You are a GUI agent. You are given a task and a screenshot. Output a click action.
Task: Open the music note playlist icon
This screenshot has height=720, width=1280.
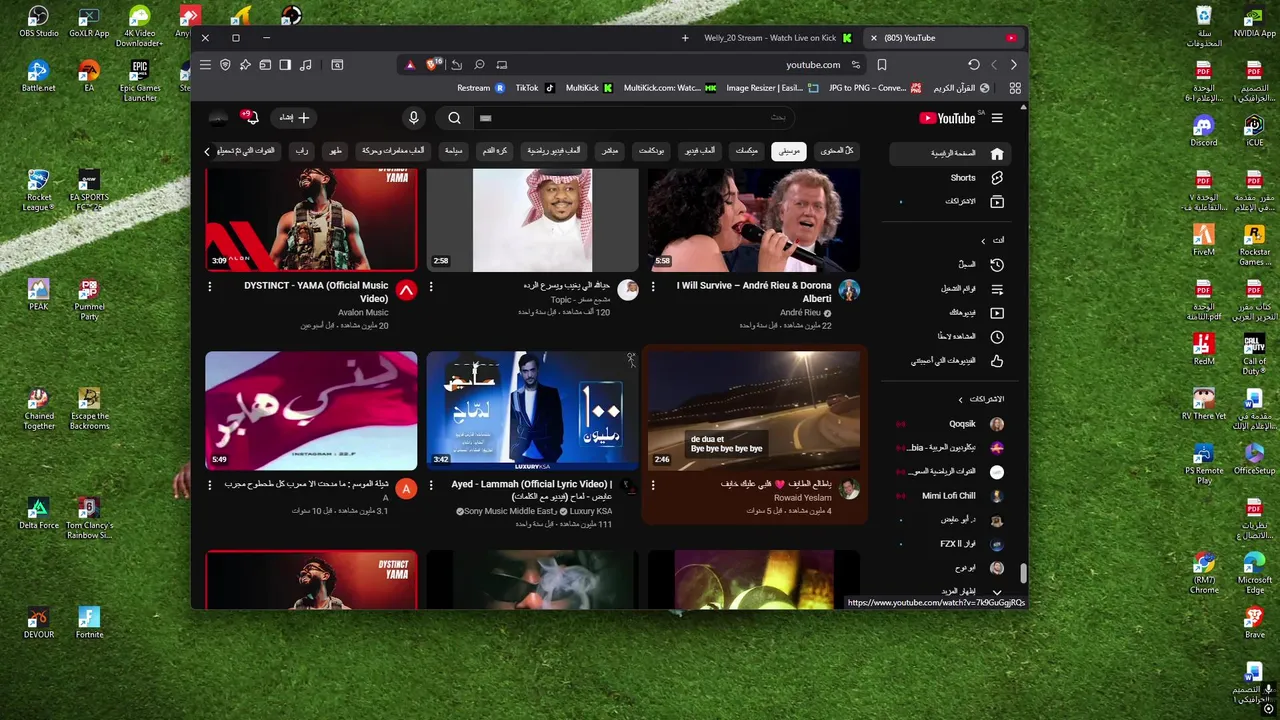click(x=305, y=64)
